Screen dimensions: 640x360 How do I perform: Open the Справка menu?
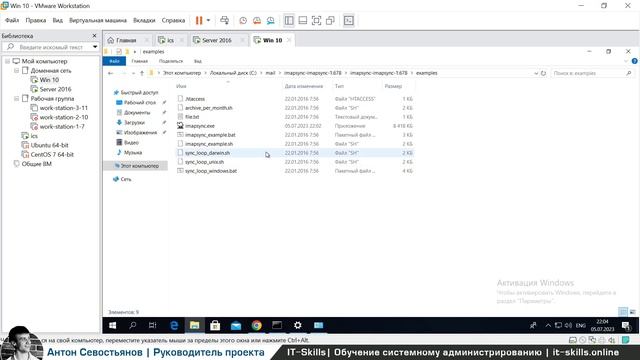(173, 20)
